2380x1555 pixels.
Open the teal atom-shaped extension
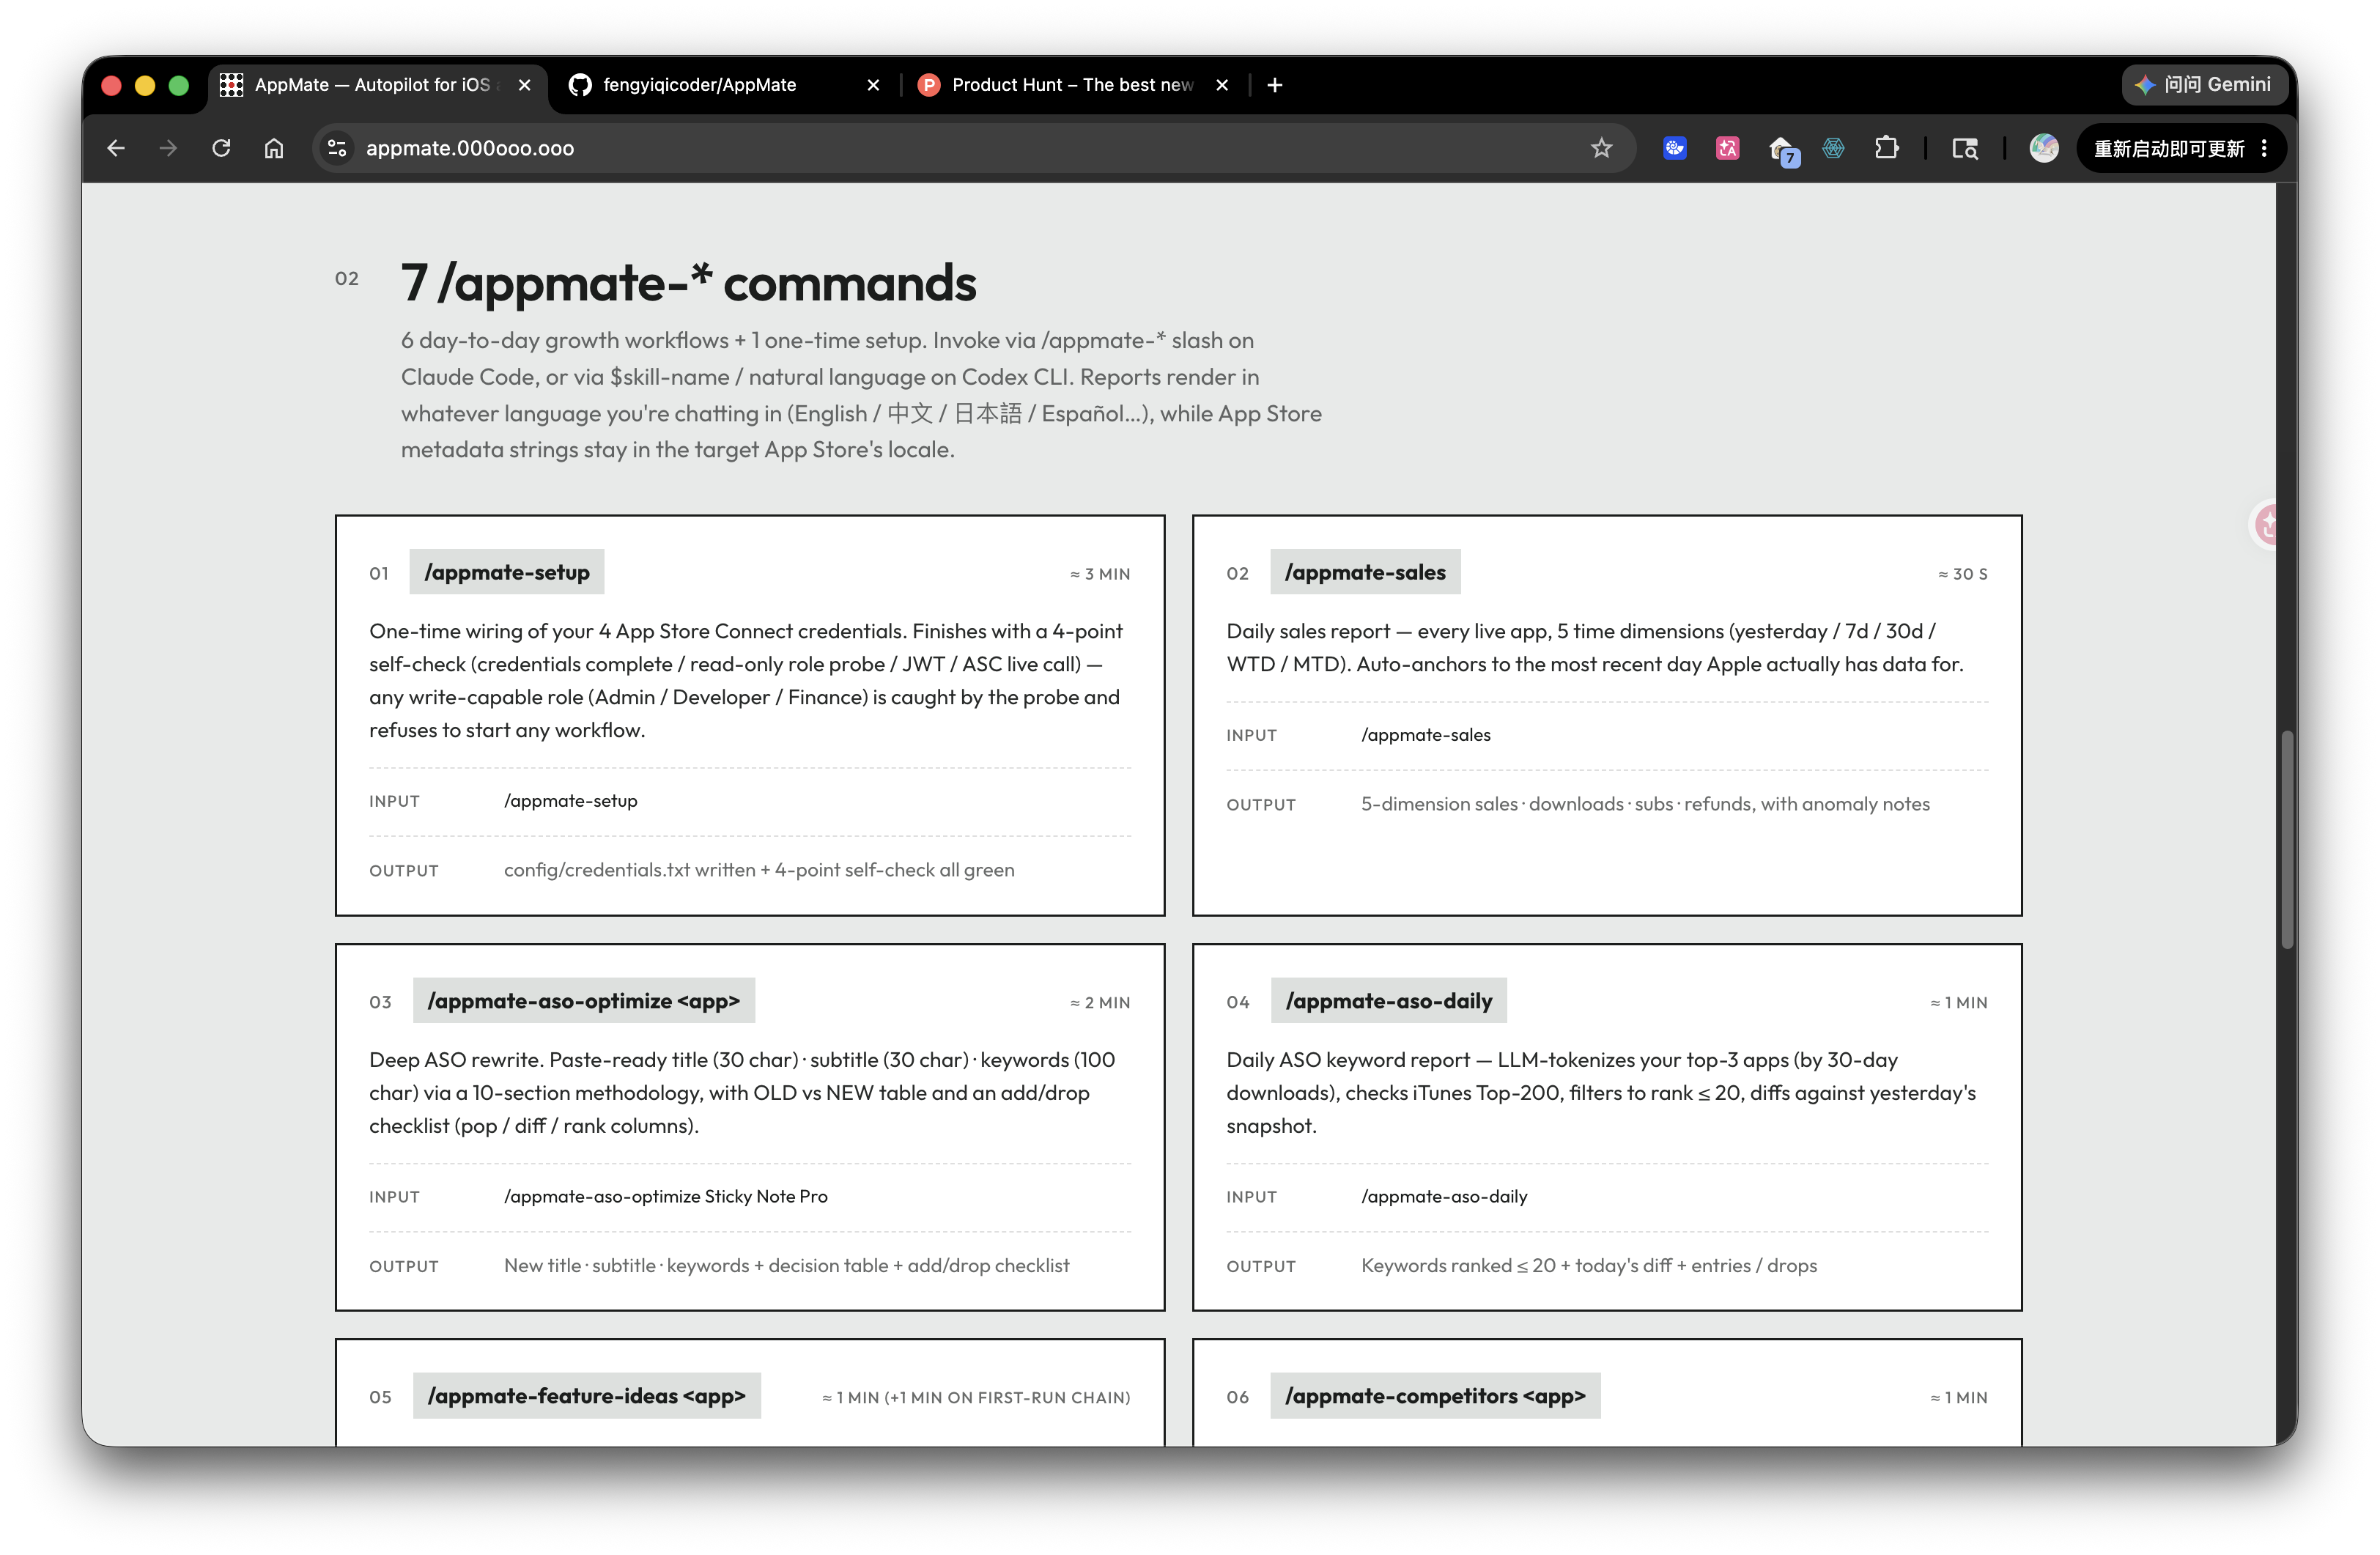[x=1833, y=148]
